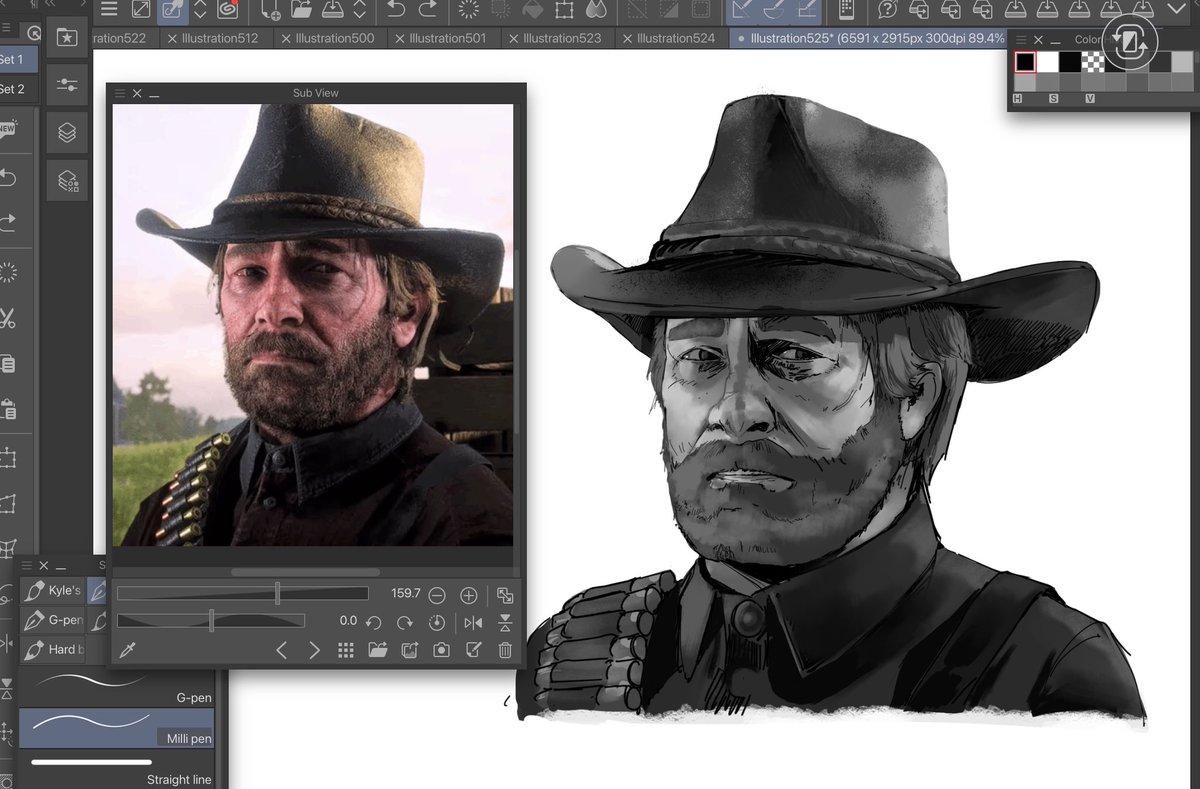
Task: Click the open file folder icon
Action: (x=302, y=10)
